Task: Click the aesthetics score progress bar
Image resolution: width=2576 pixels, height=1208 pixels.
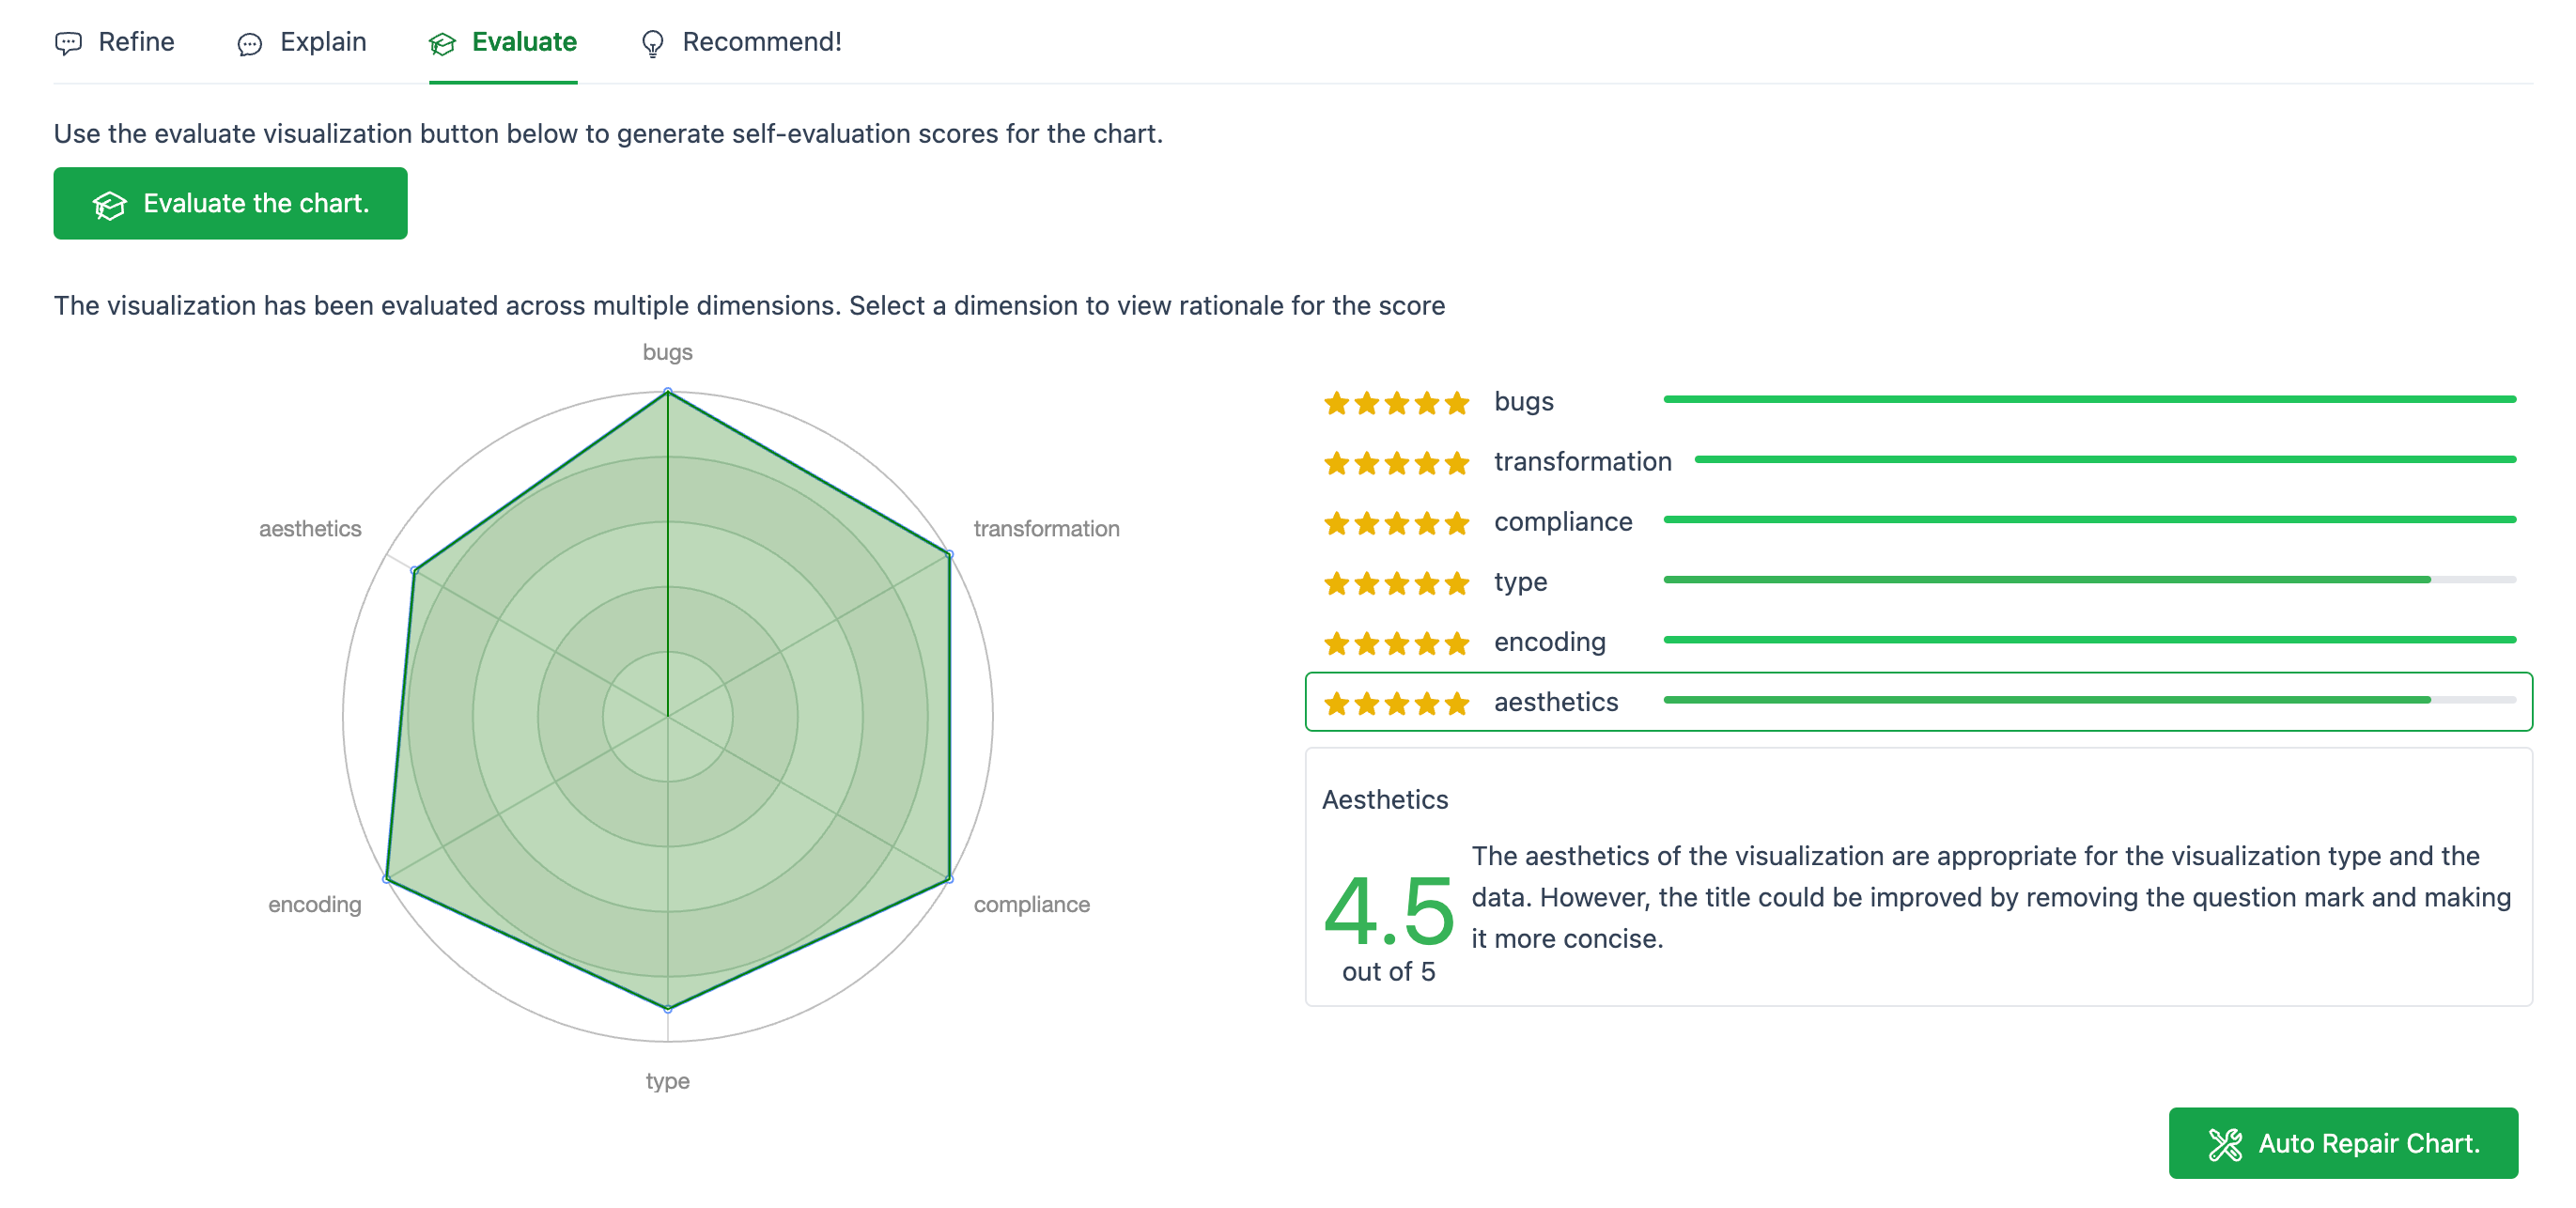Action: pyautogui.click(x=2088, y=700)
